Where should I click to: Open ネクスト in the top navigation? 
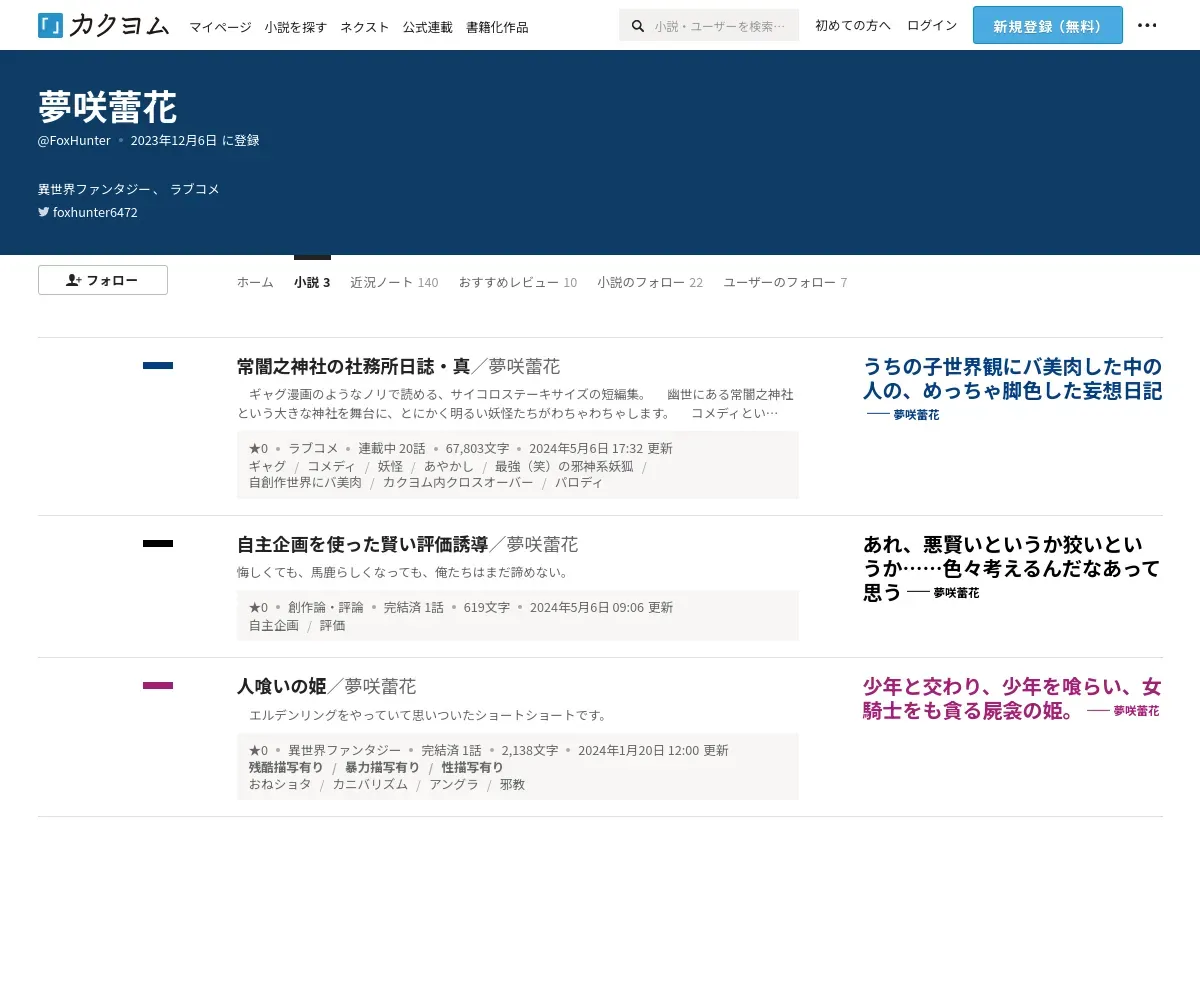(365, 27)
